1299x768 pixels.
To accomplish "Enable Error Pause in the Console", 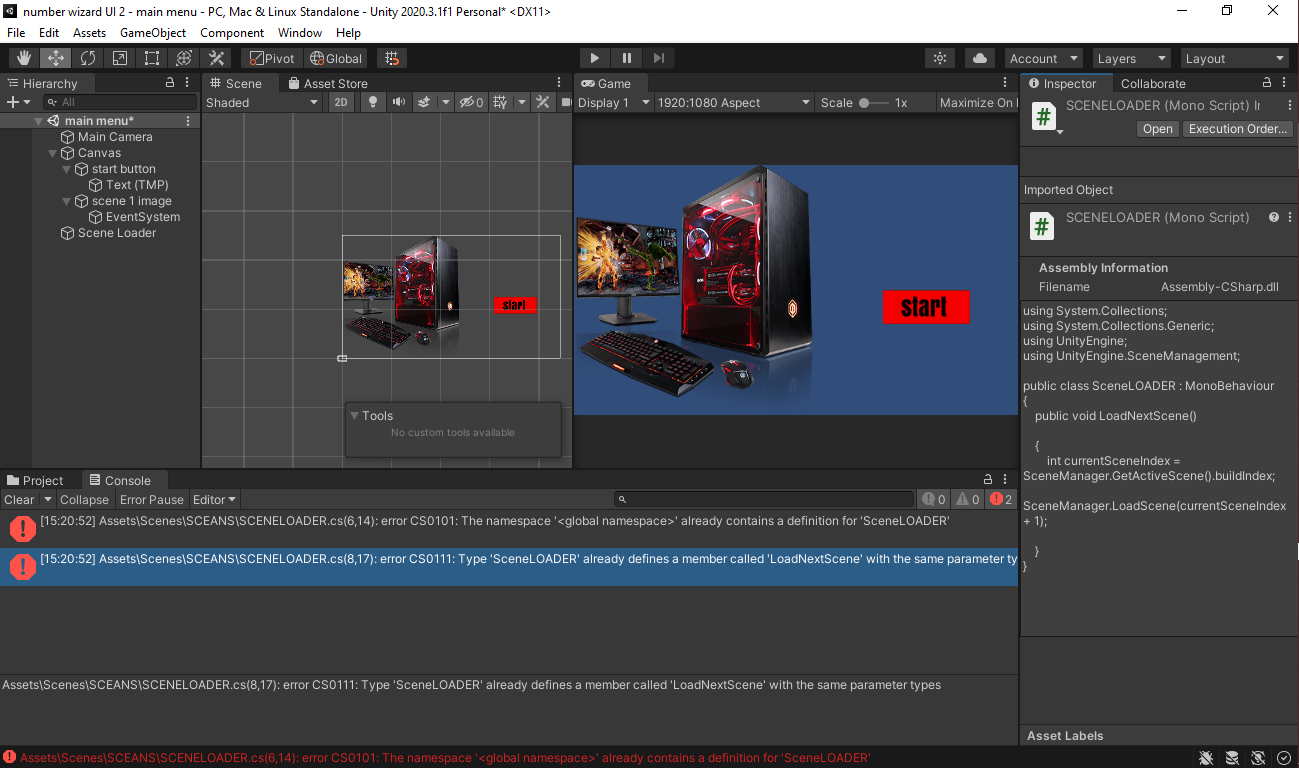I will (151, 499).
